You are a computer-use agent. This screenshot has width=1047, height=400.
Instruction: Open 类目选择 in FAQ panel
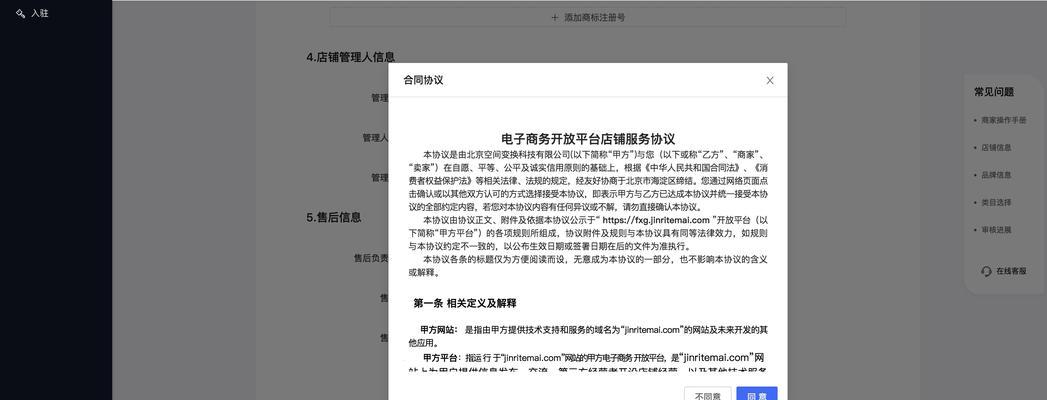point(996,202)
